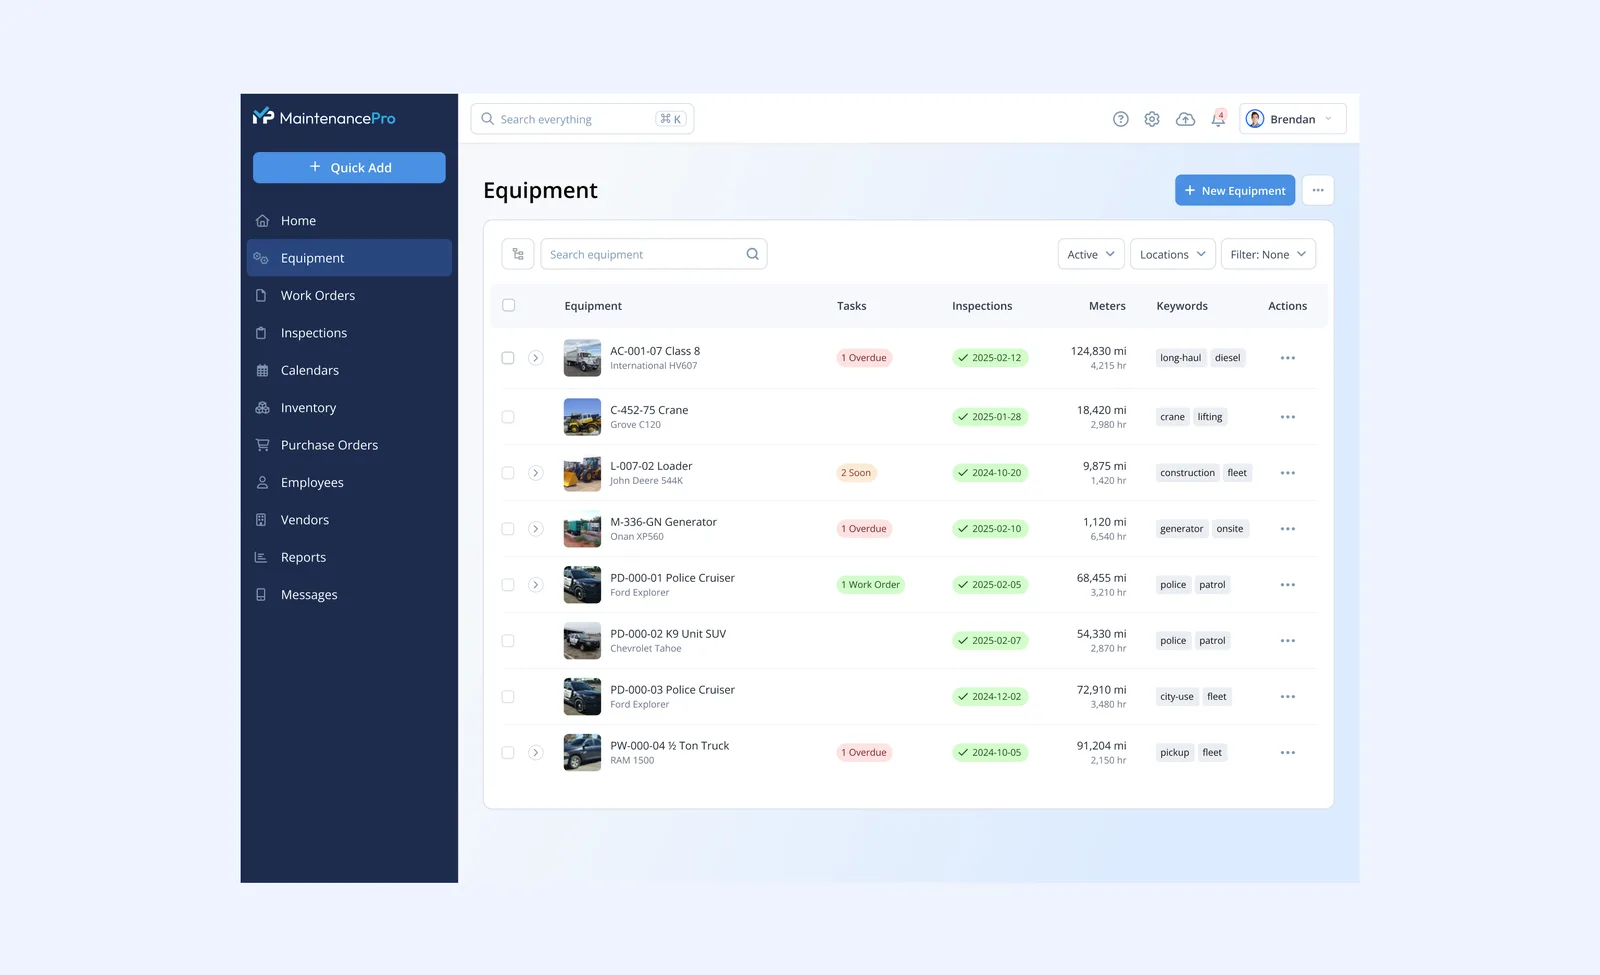
Task: Expand the PD-000-01 Police Cruiser row
Action: pyautogui.click(x=536, y=585)
